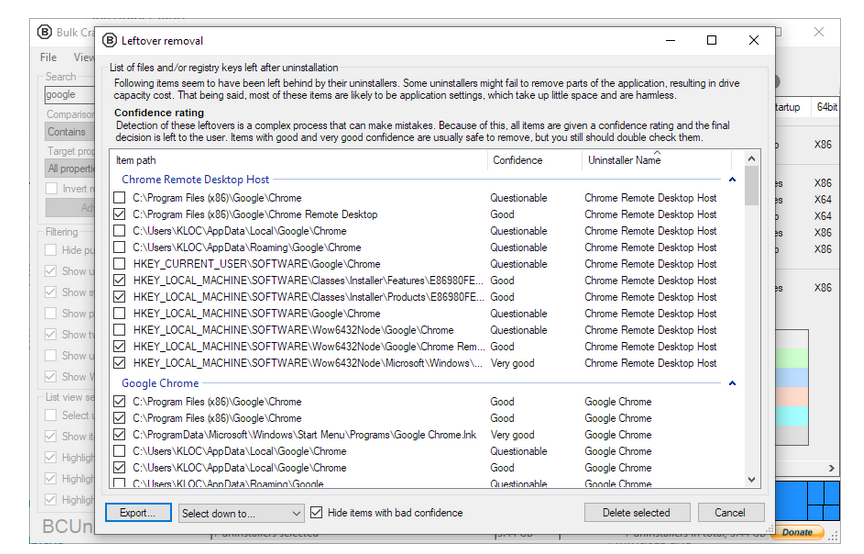The image size is (864, 554).
Task: Click the Donate button in main window
Action: 797,533
